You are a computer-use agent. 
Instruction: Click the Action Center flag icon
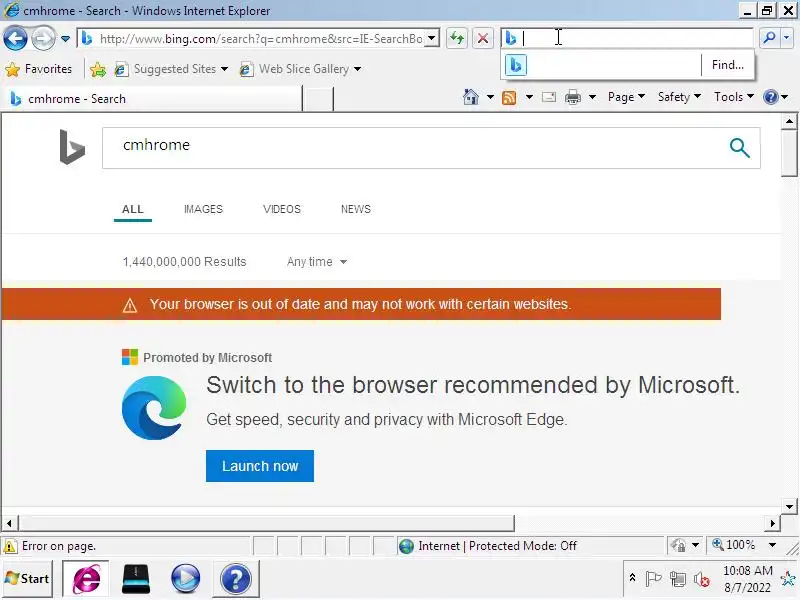point(653,579)
